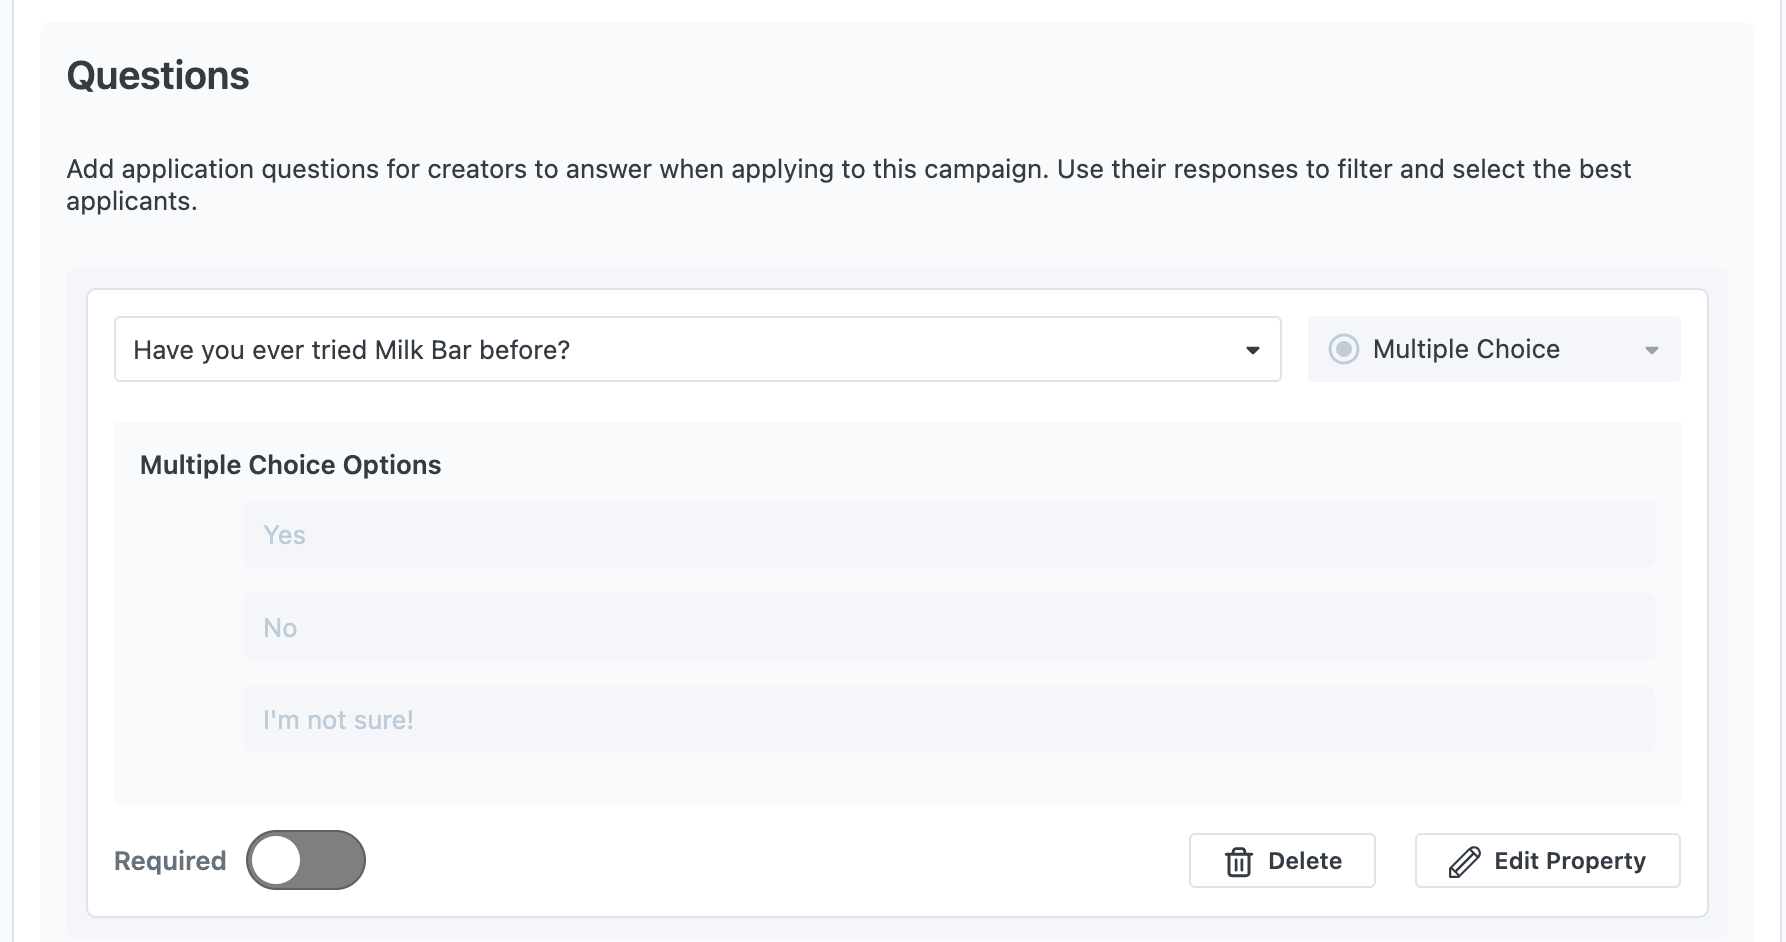Click the "I'm not sure!" option field
This screenshot has width=1786, height=942.
click(x=948, y=719)
